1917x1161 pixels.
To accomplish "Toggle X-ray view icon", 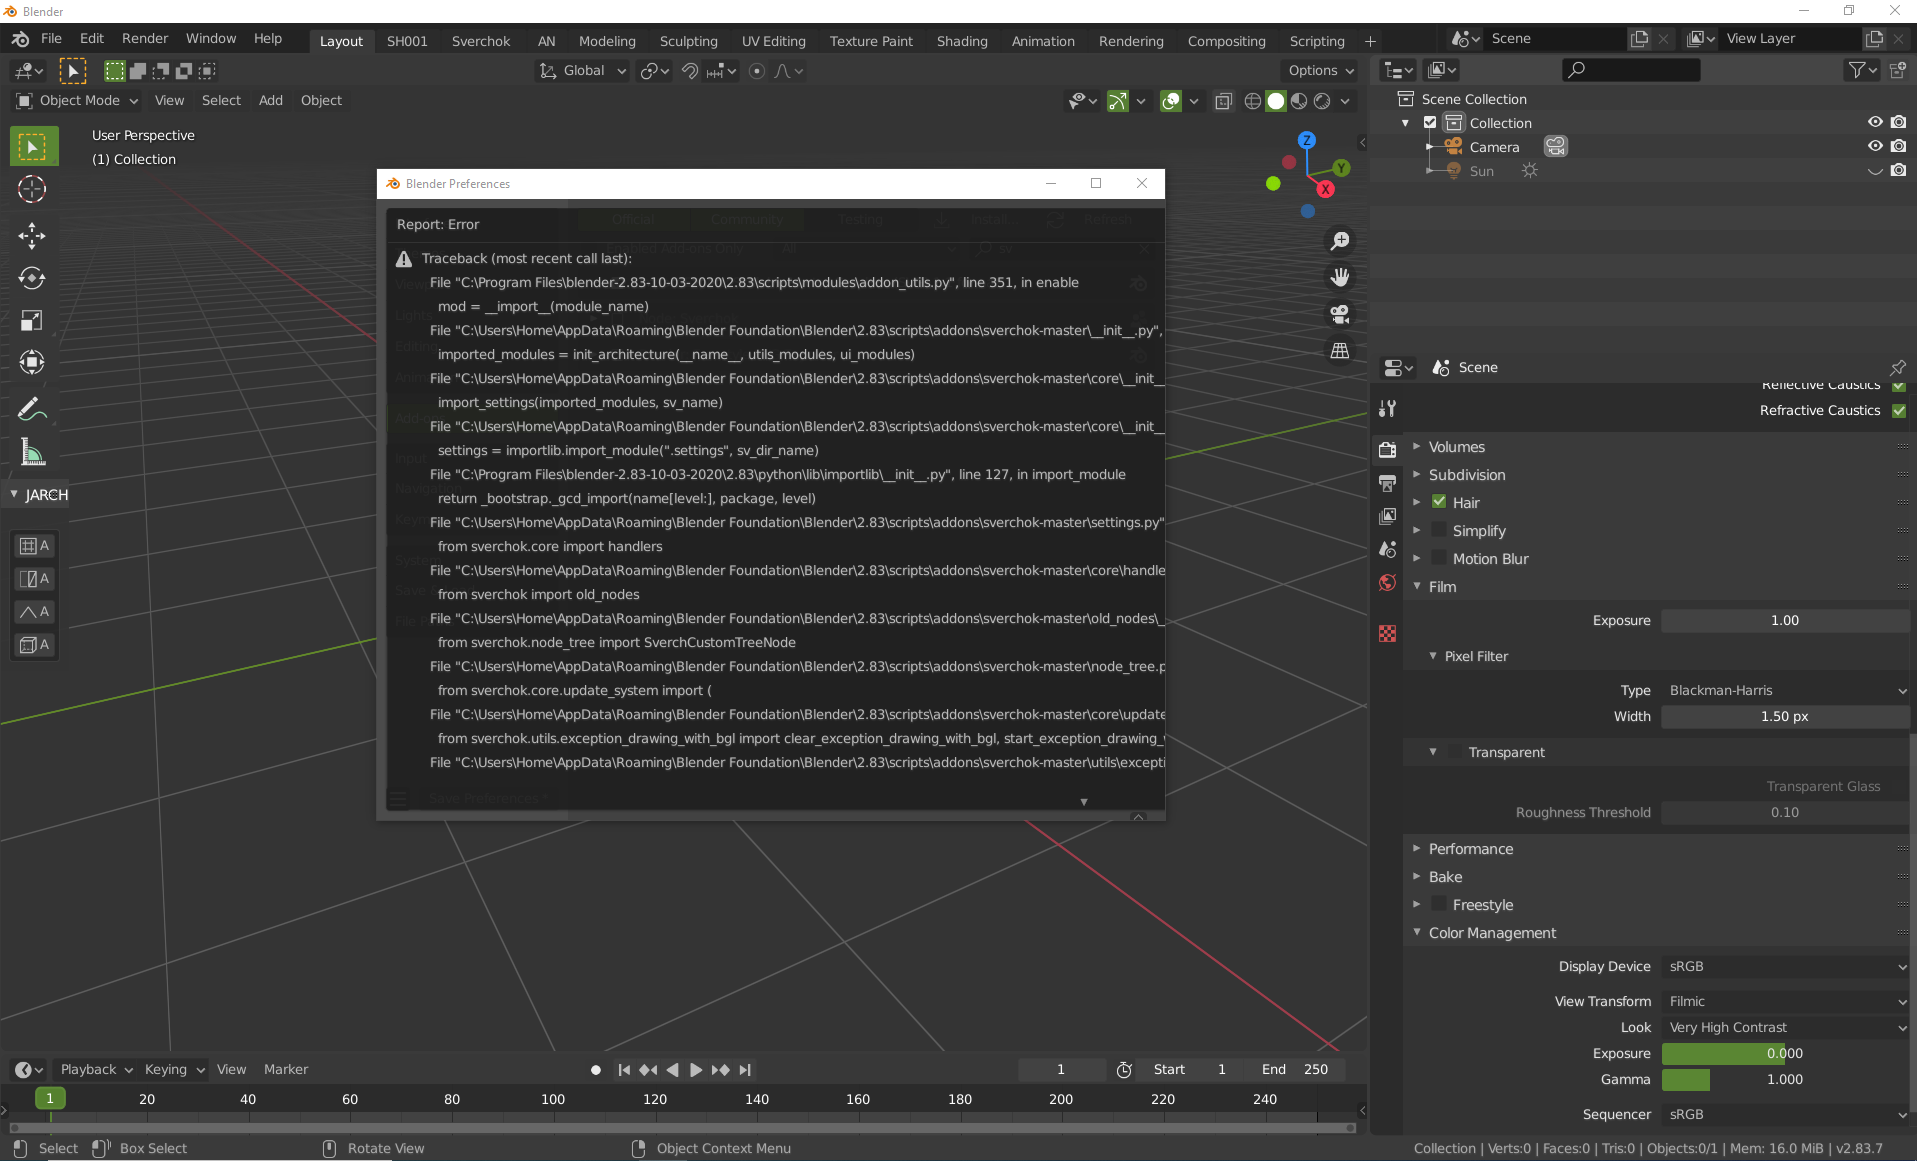I will 1223,101.
